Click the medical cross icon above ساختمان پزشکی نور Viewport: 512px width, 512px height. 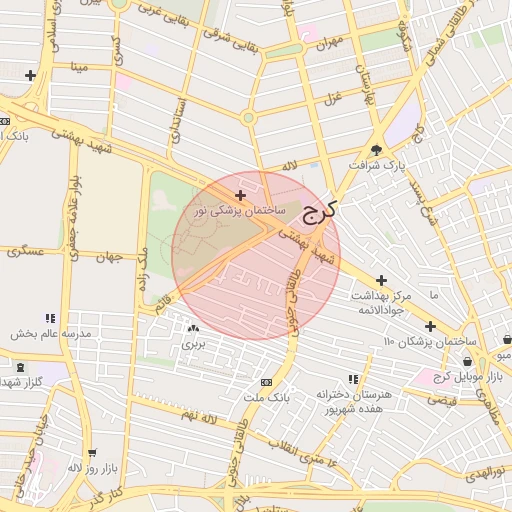point(240,195)
